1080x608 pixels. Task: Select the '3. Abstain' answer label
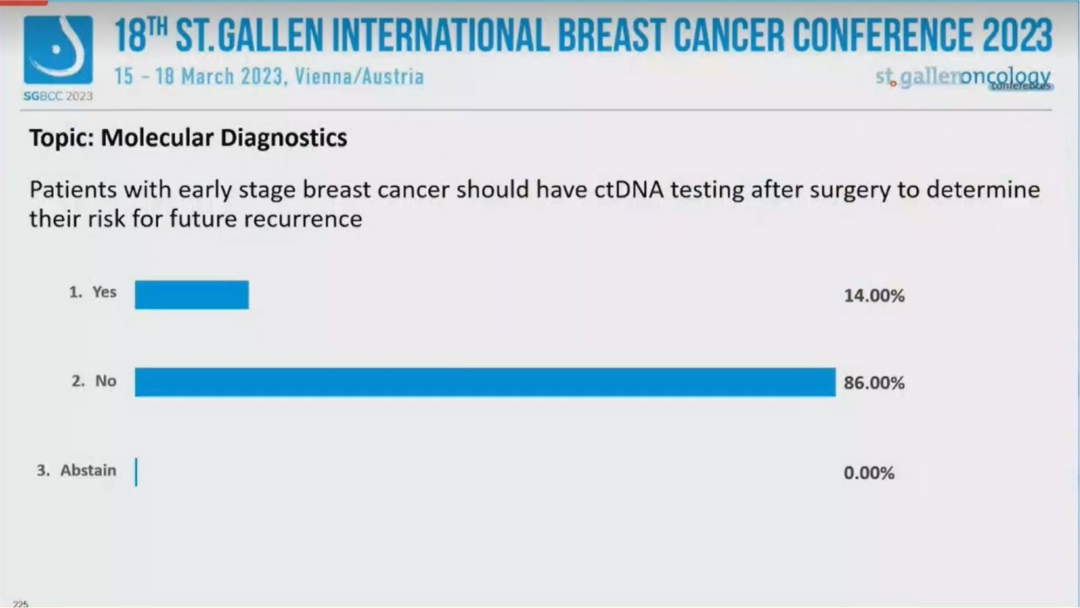pos(77,470)
